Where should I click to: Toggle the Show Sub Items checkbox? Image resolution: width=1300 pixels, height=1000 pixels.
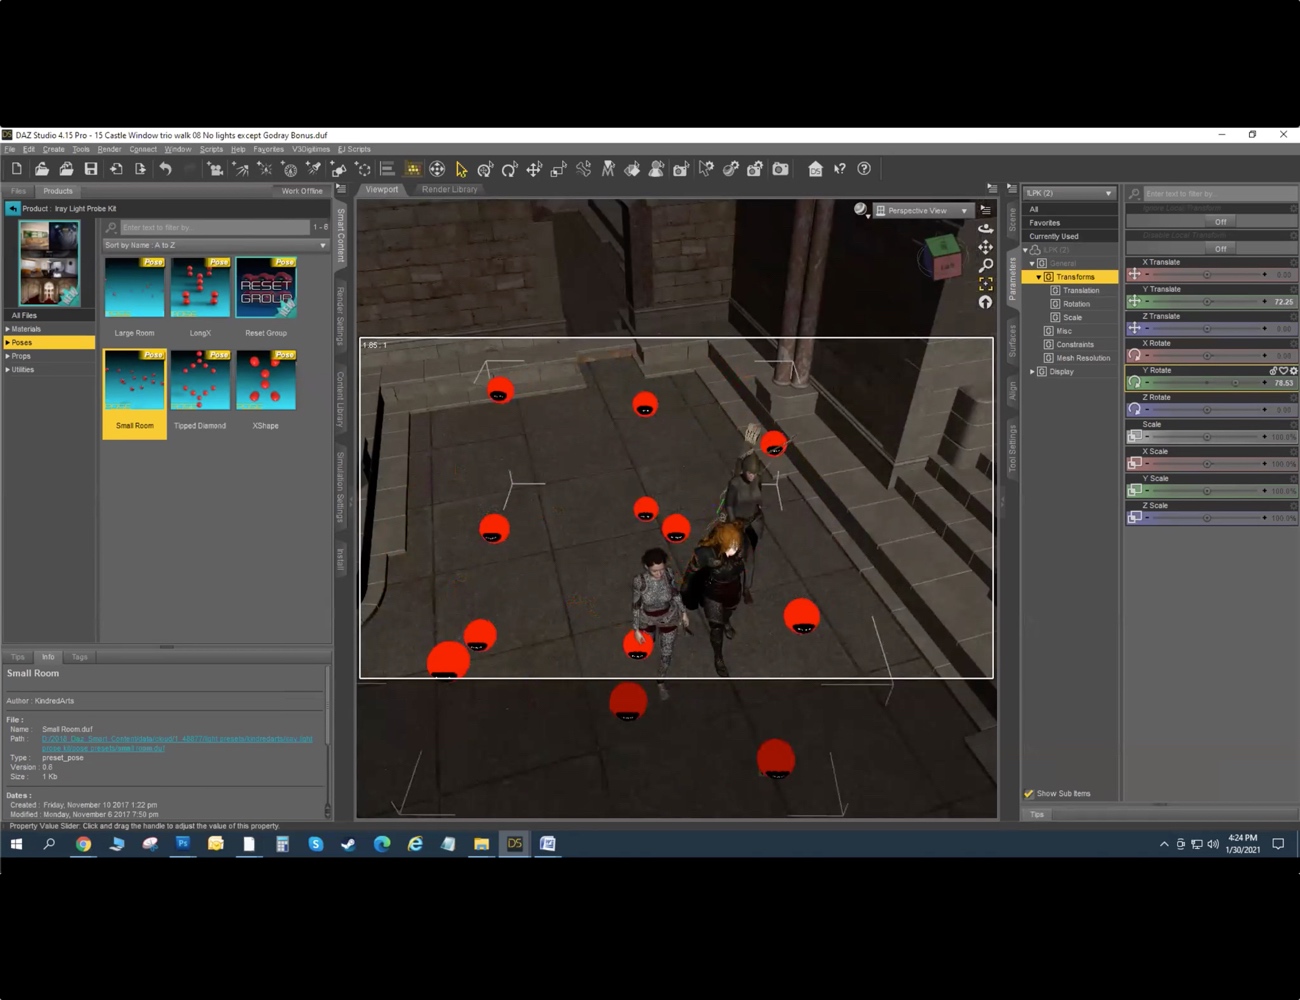pyautogui.click(x=1029, y=794)
